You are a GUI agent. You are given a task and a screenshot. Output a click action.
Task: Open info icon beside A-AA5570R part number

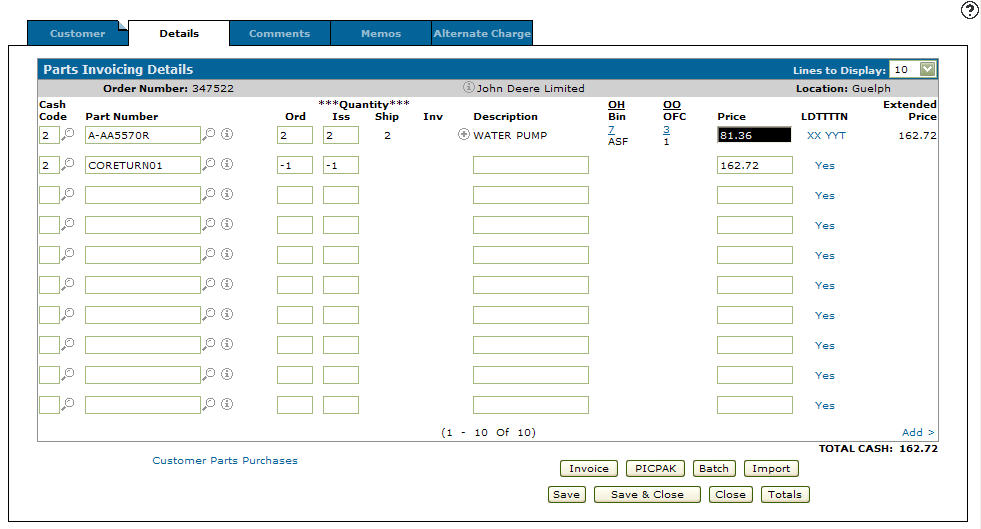[227, 134]
